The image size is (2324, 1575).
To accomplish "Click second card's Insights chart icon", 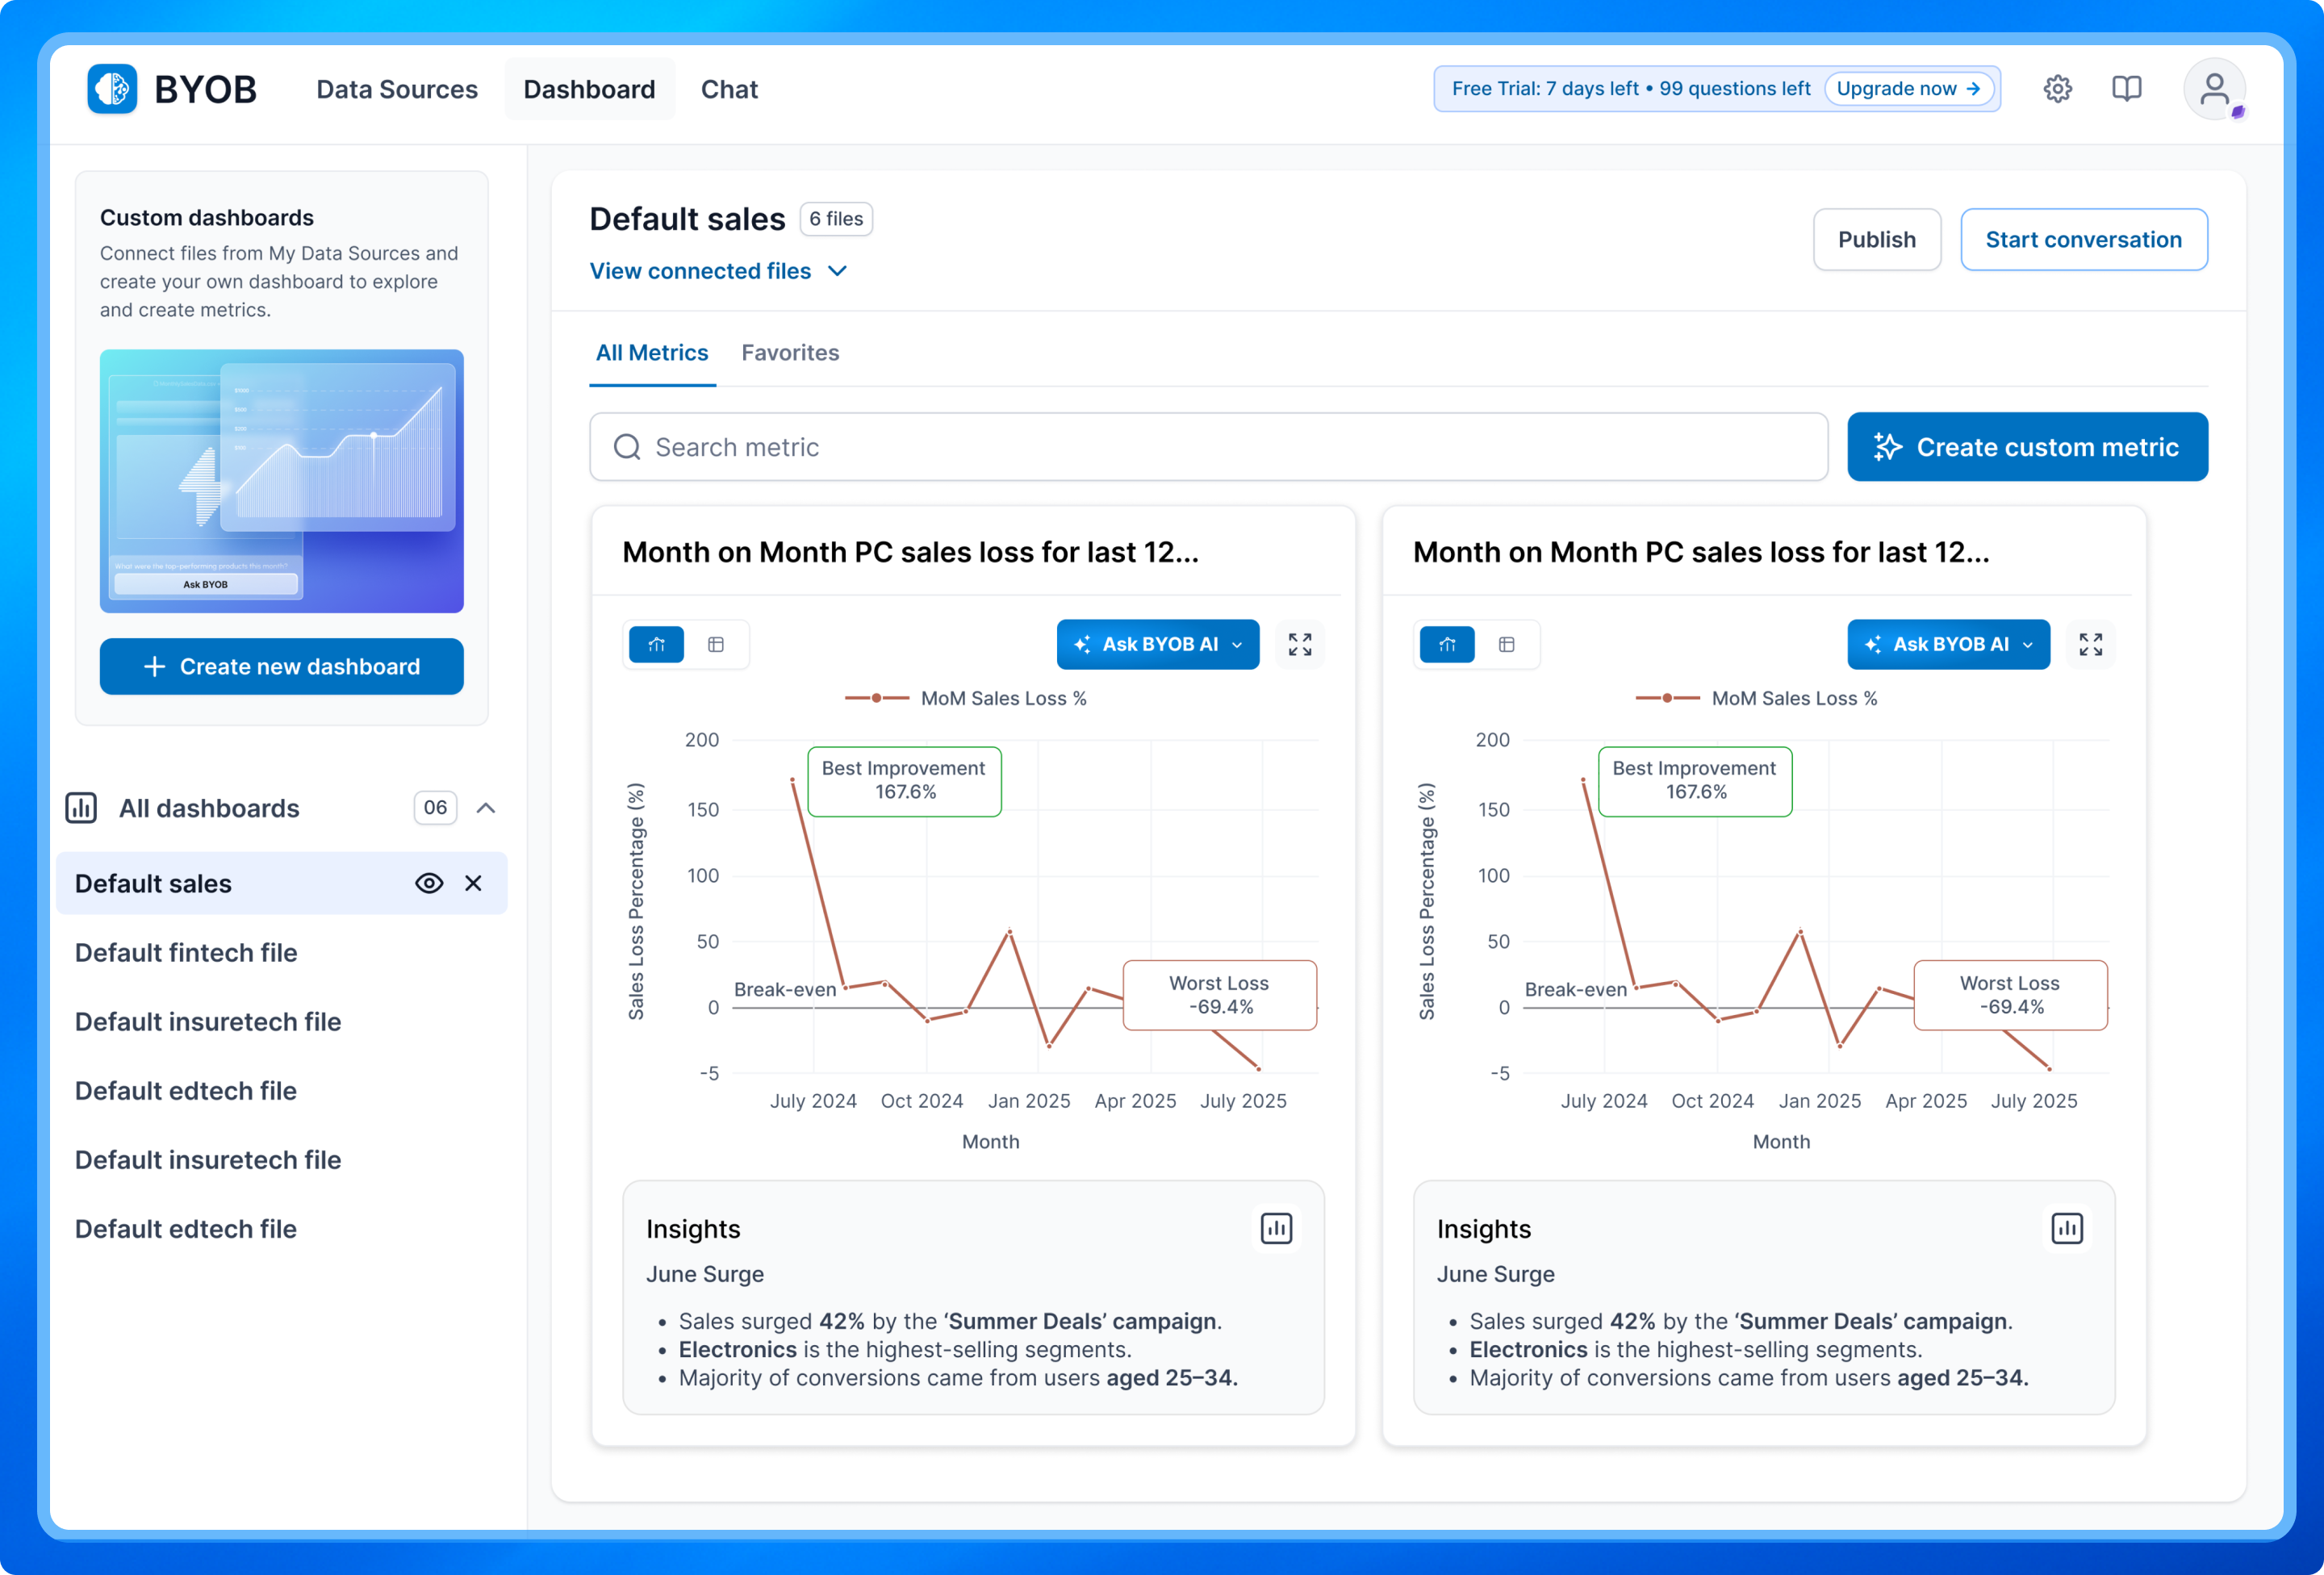I will coord(2067,1229).
